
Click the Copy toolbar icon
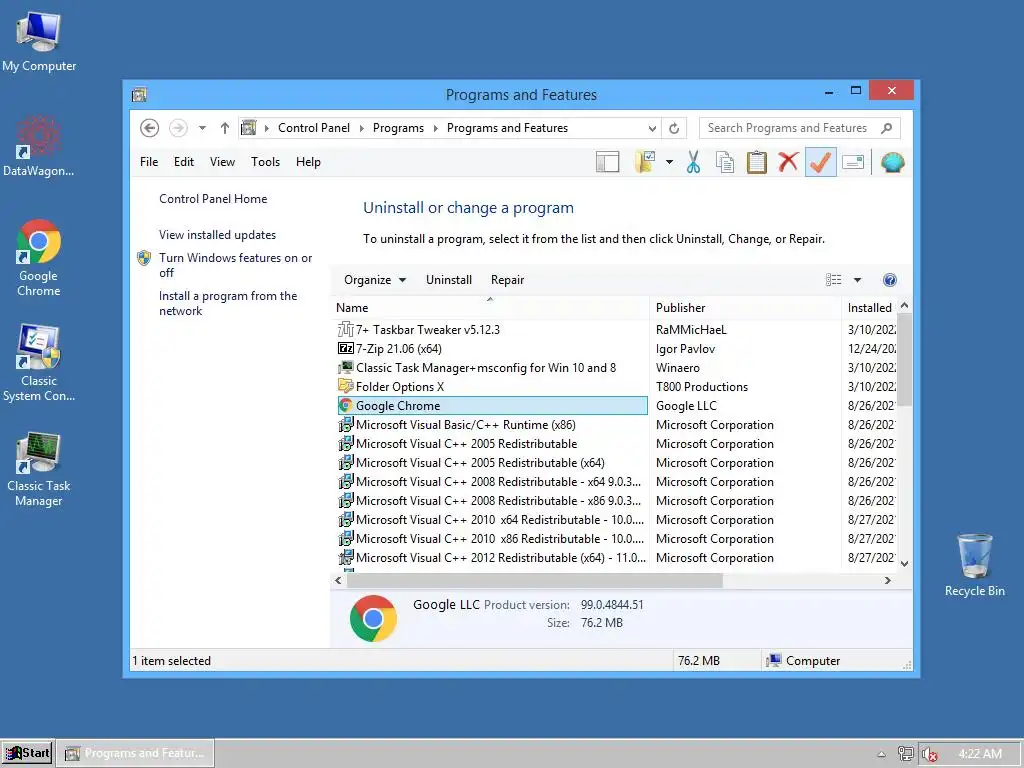[x=725, y=162]
